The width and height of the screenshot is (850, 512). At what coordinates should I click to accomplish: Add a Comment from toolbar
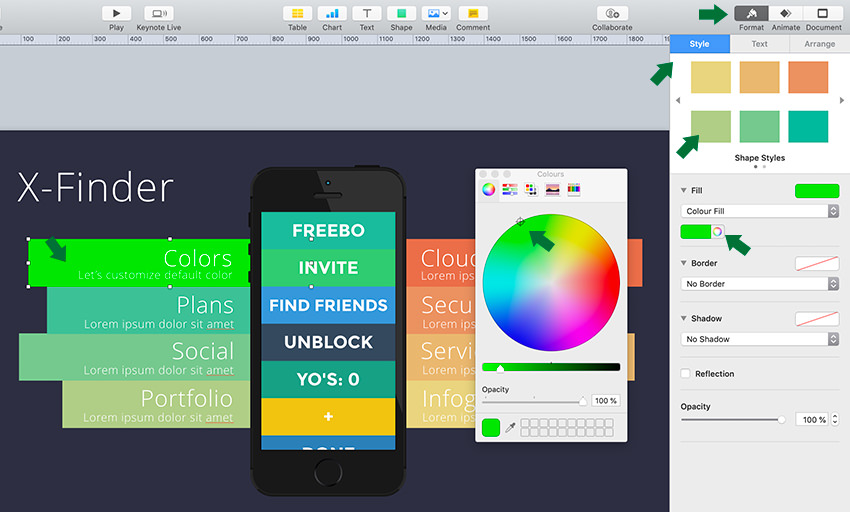[473, 14]
